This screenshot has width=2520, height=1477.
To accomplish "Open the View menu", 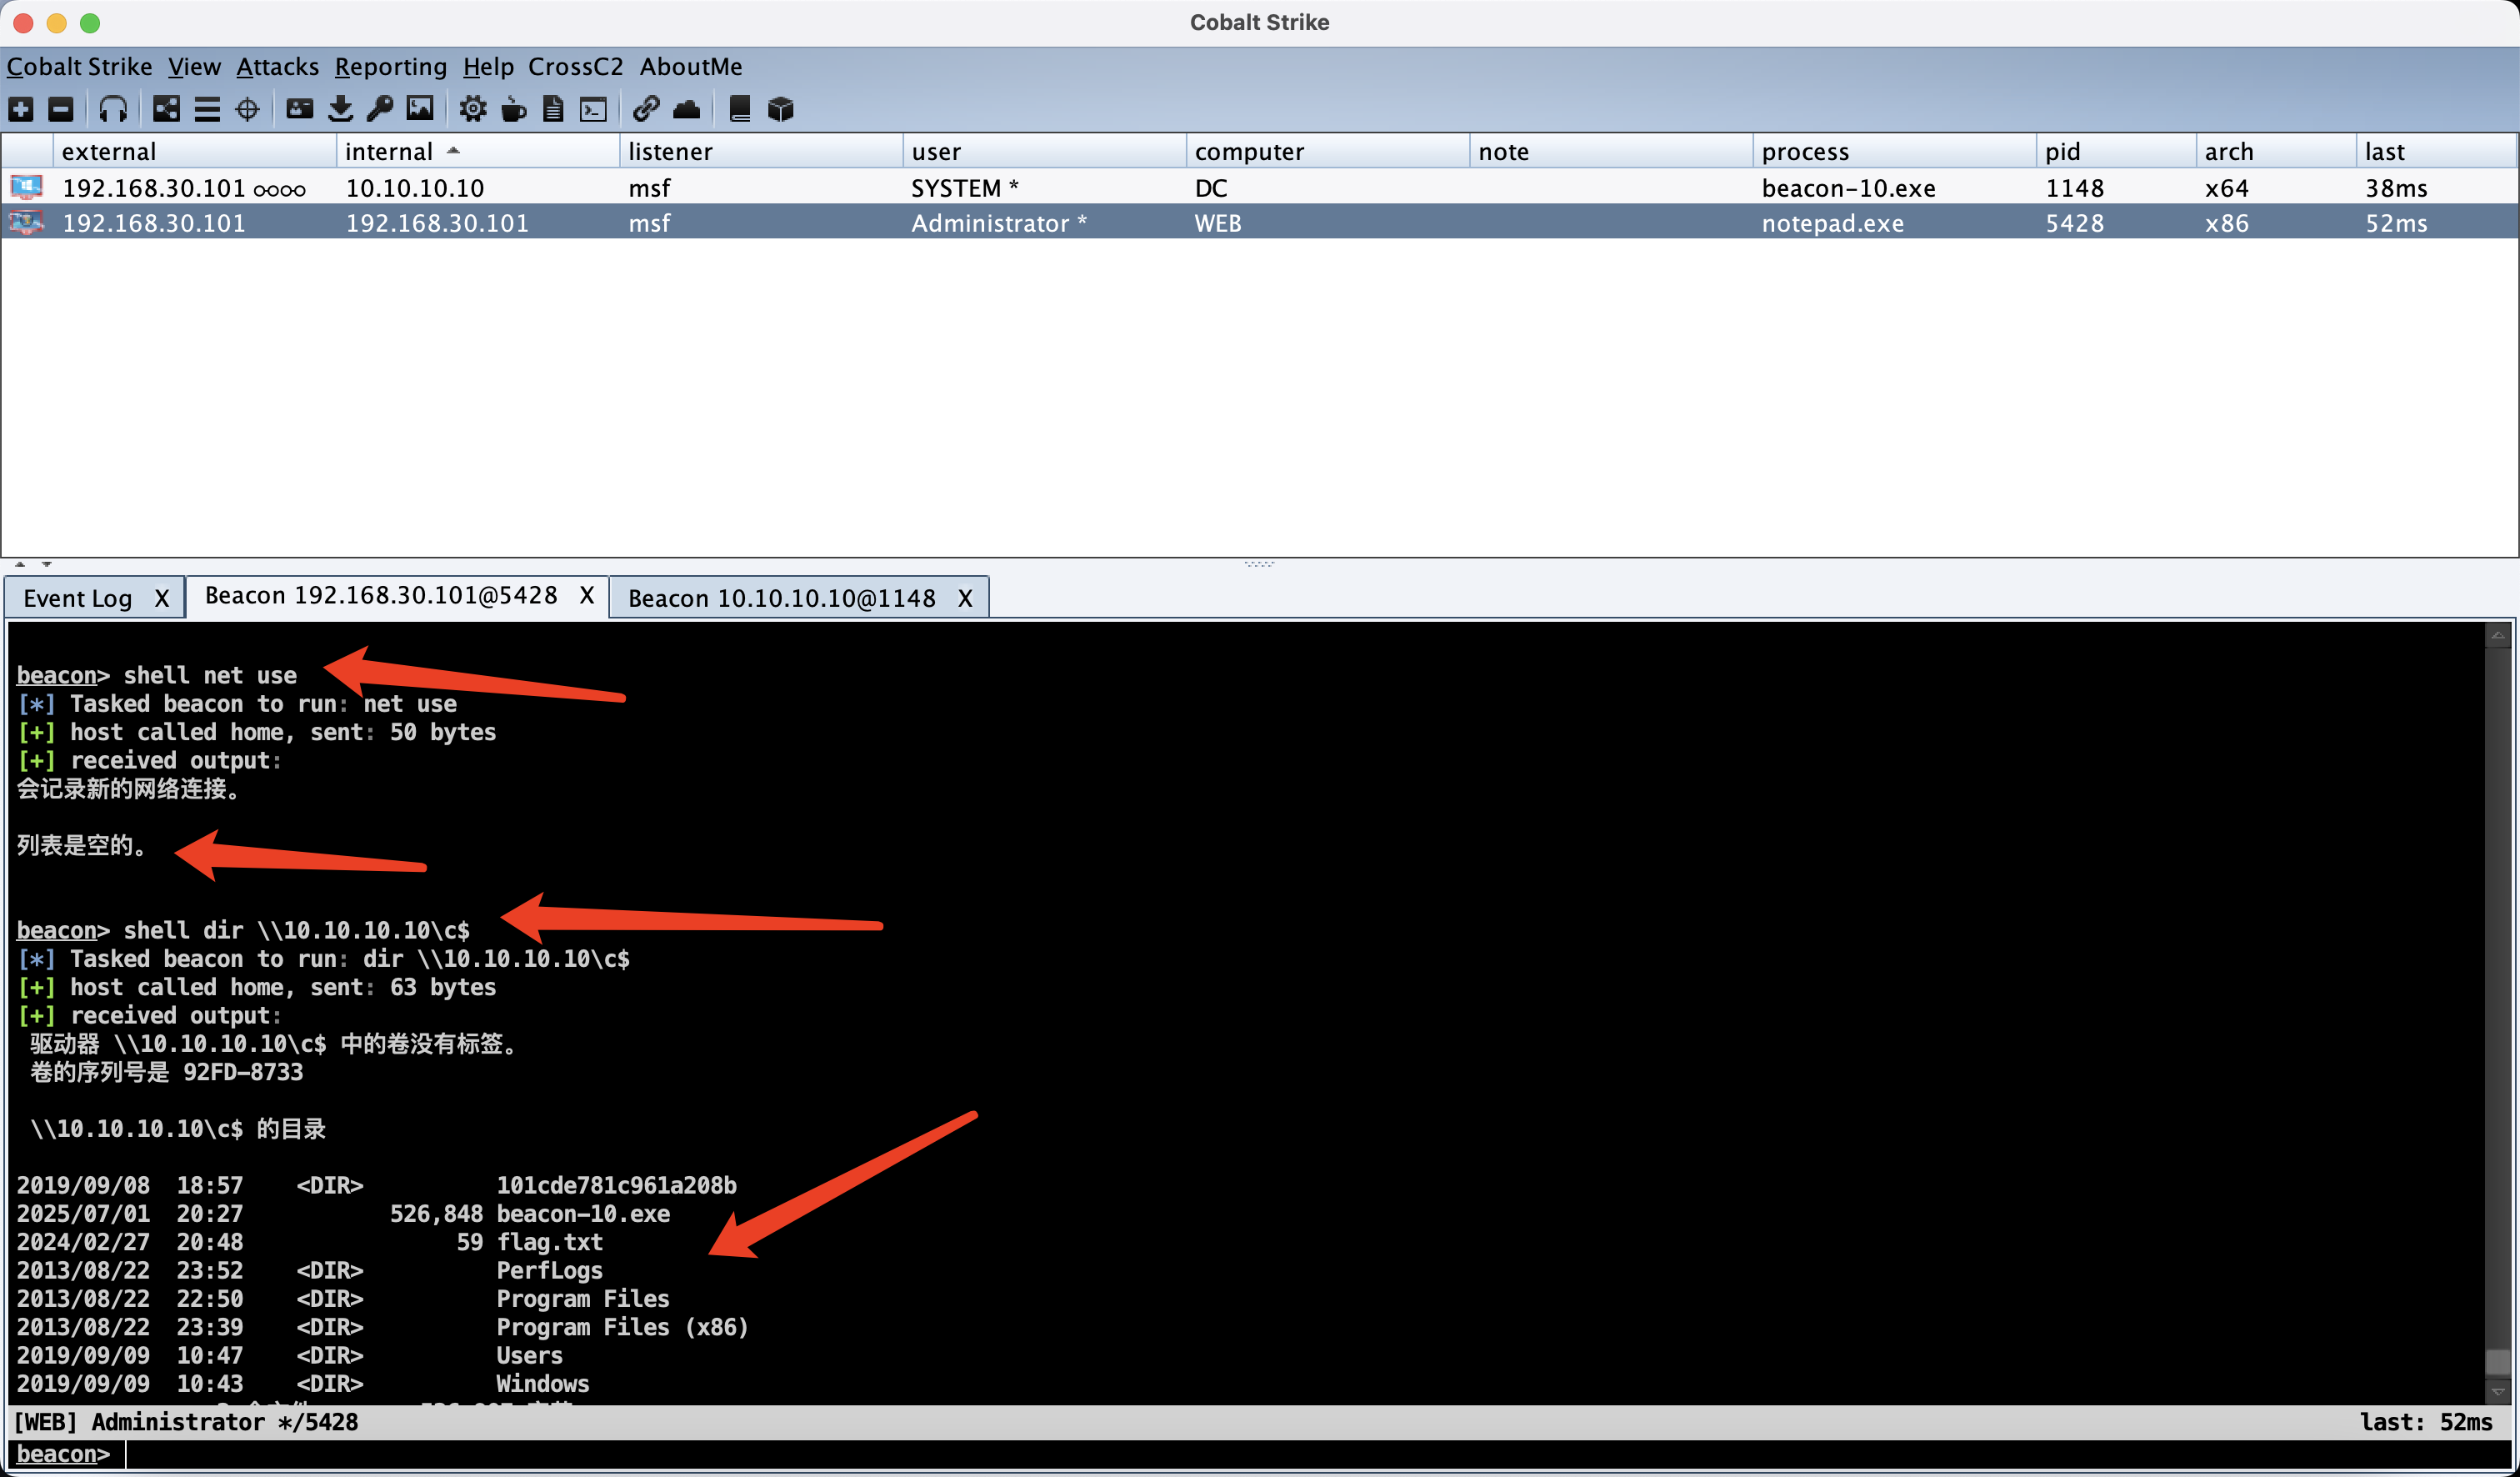I will [194, 66].
